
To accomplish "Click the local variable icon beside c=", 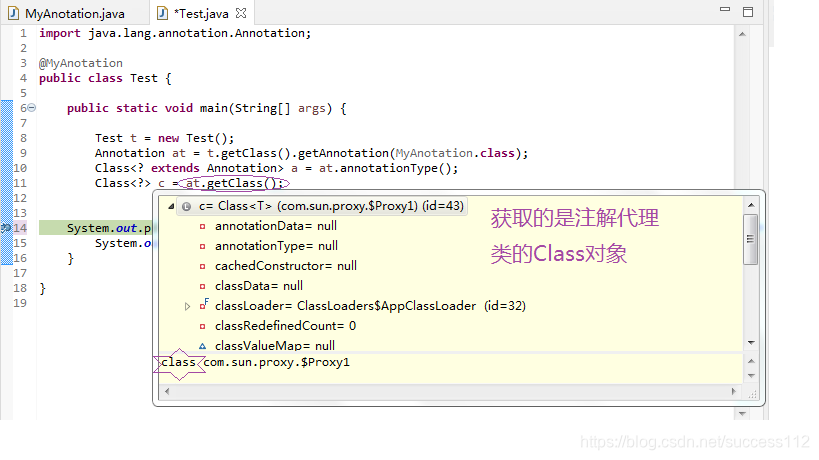I will (x=186, y=207).
